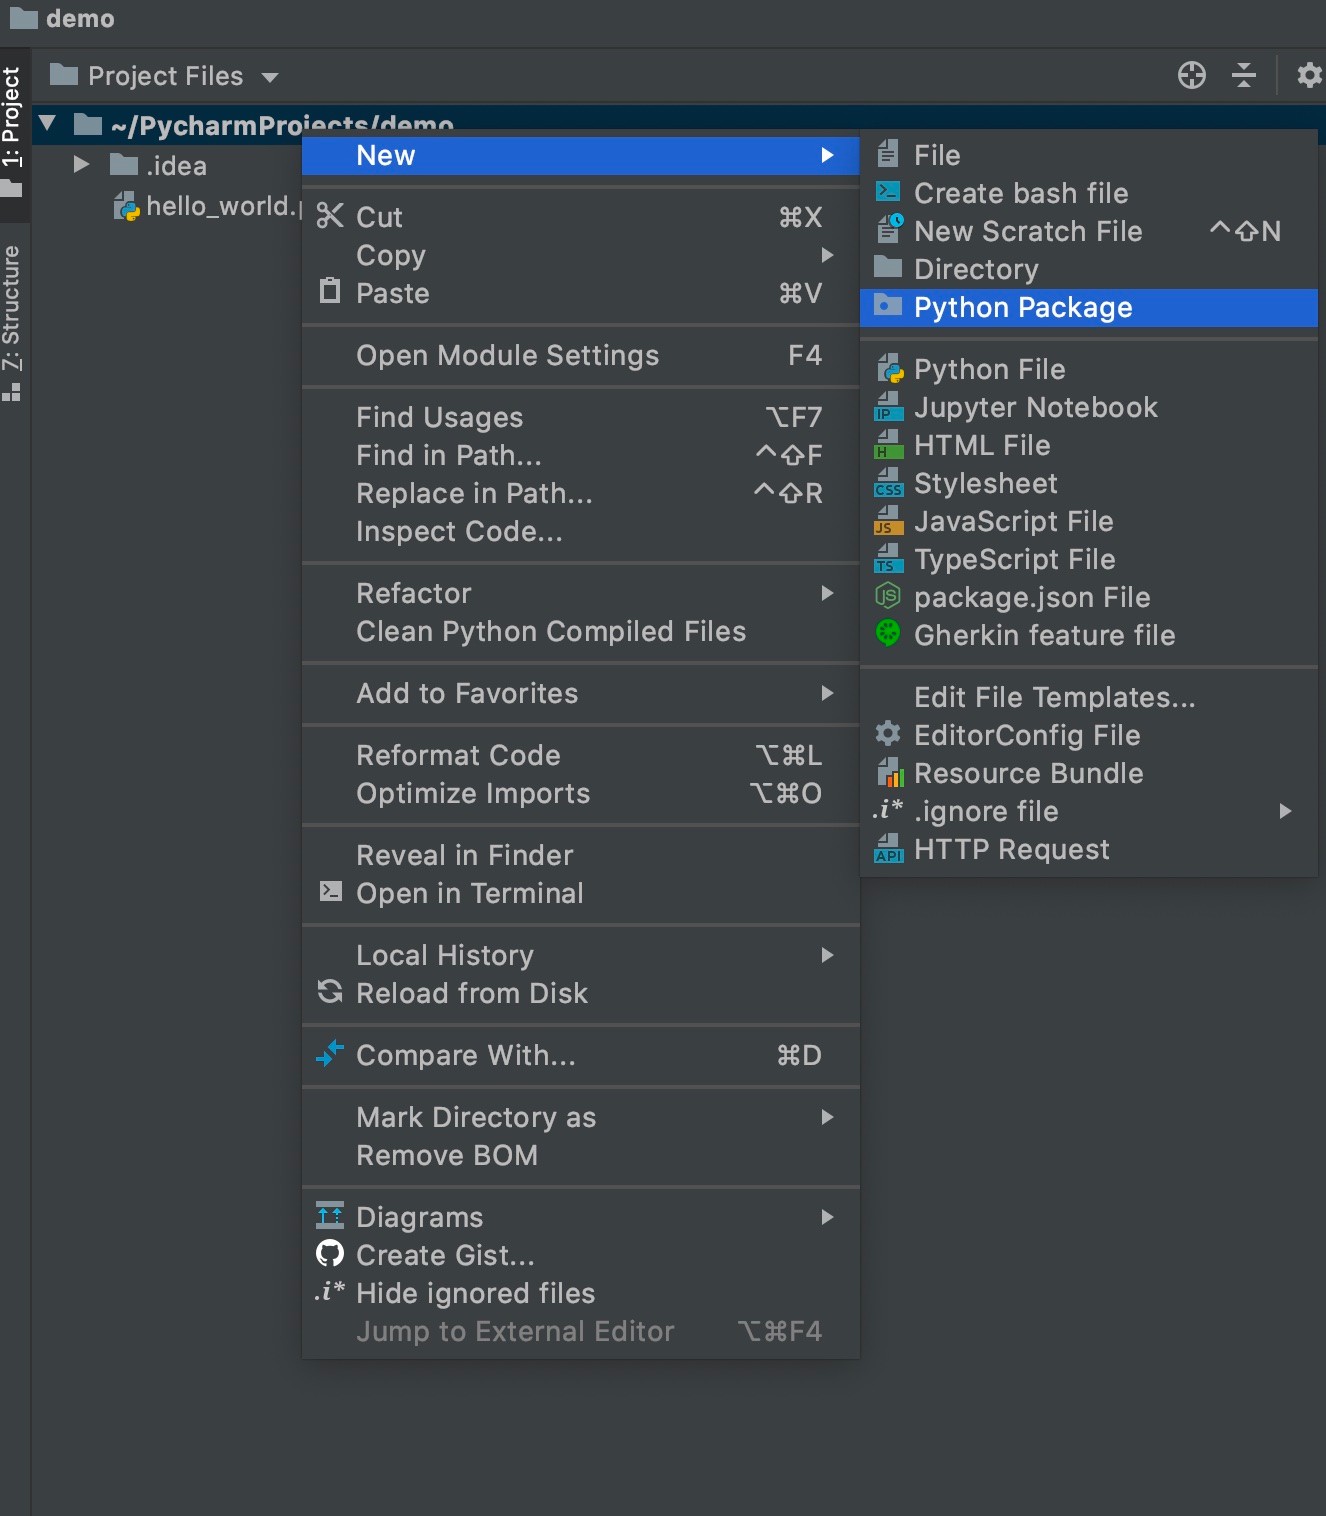This screenshot has width=1326, height=1516.
Task: Click the Reload from Disk icon
Action: (x=330, y=991)
